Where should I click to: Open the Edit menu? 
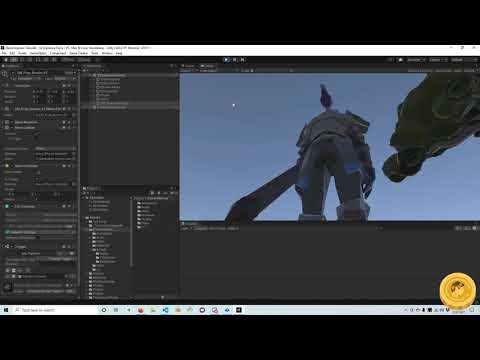coord(12,53)
